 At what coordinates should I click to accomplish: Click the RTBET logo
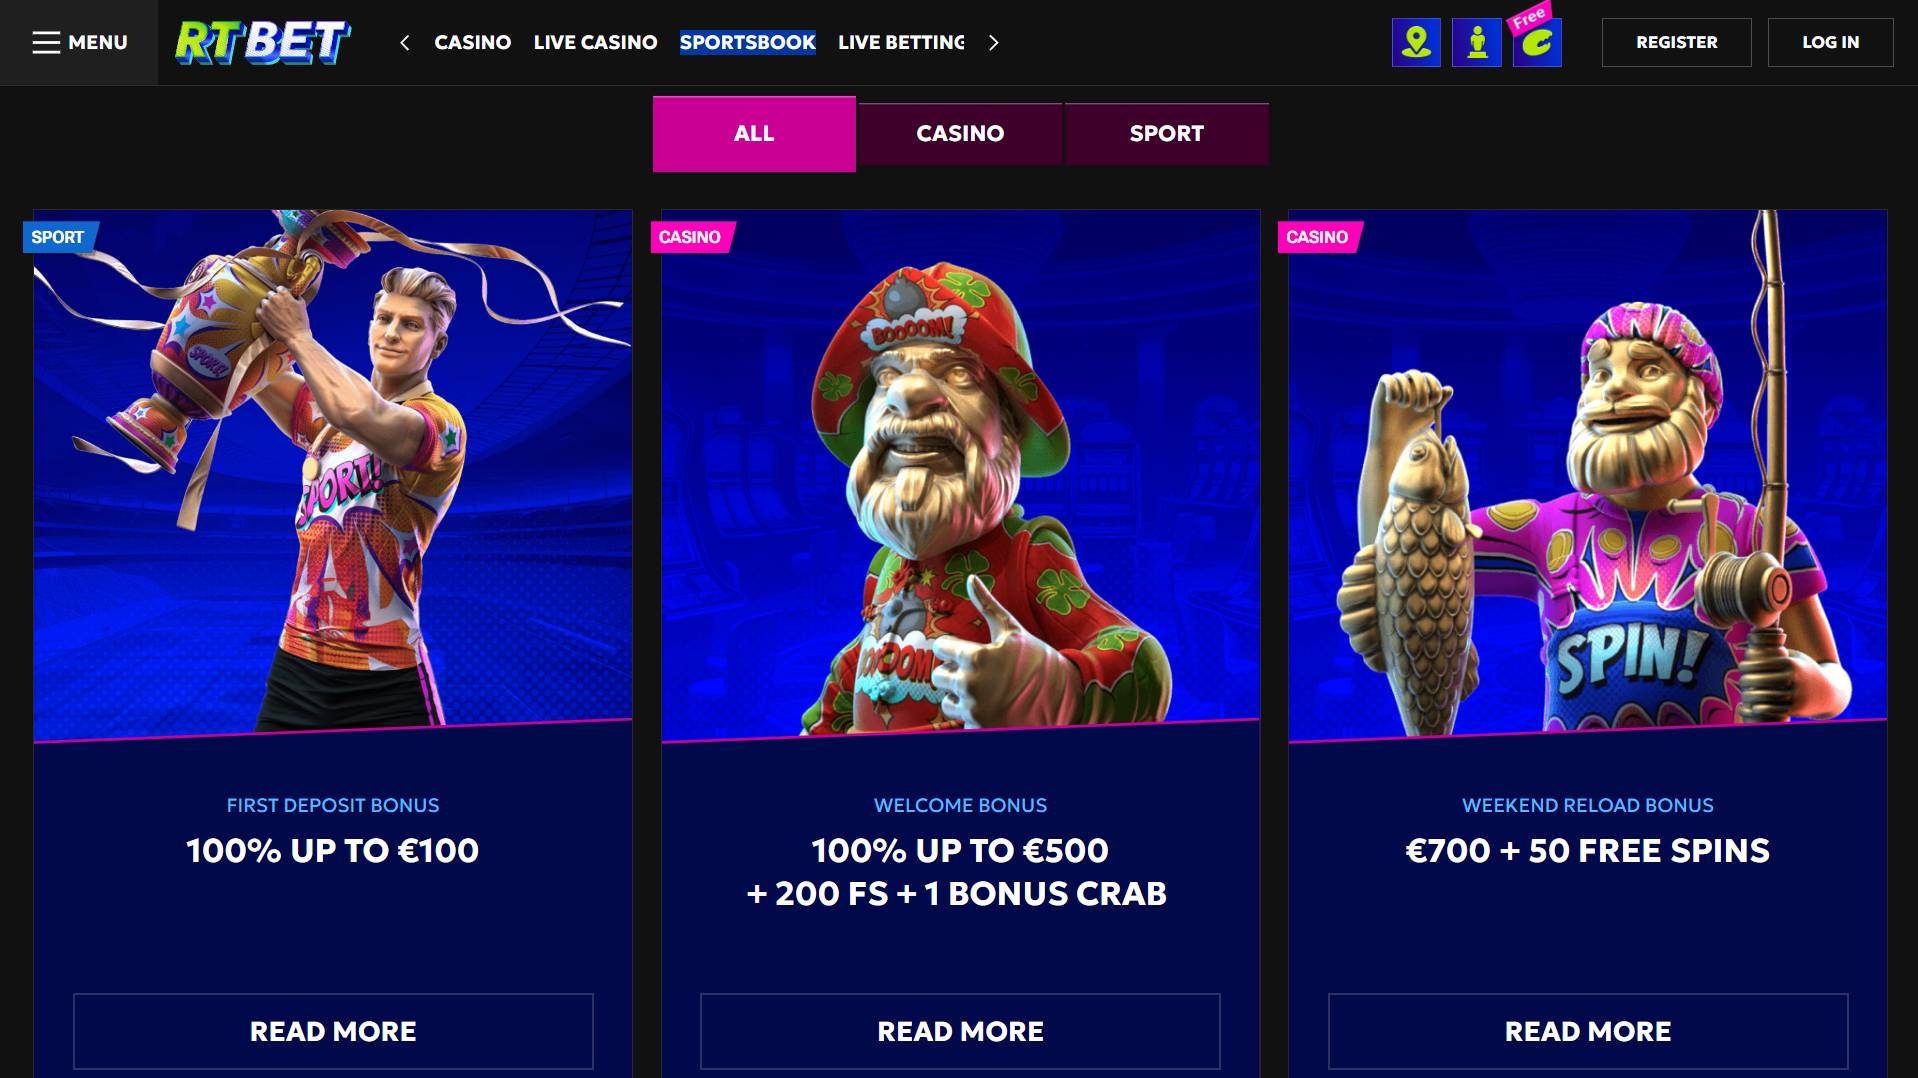click(262, 43)
